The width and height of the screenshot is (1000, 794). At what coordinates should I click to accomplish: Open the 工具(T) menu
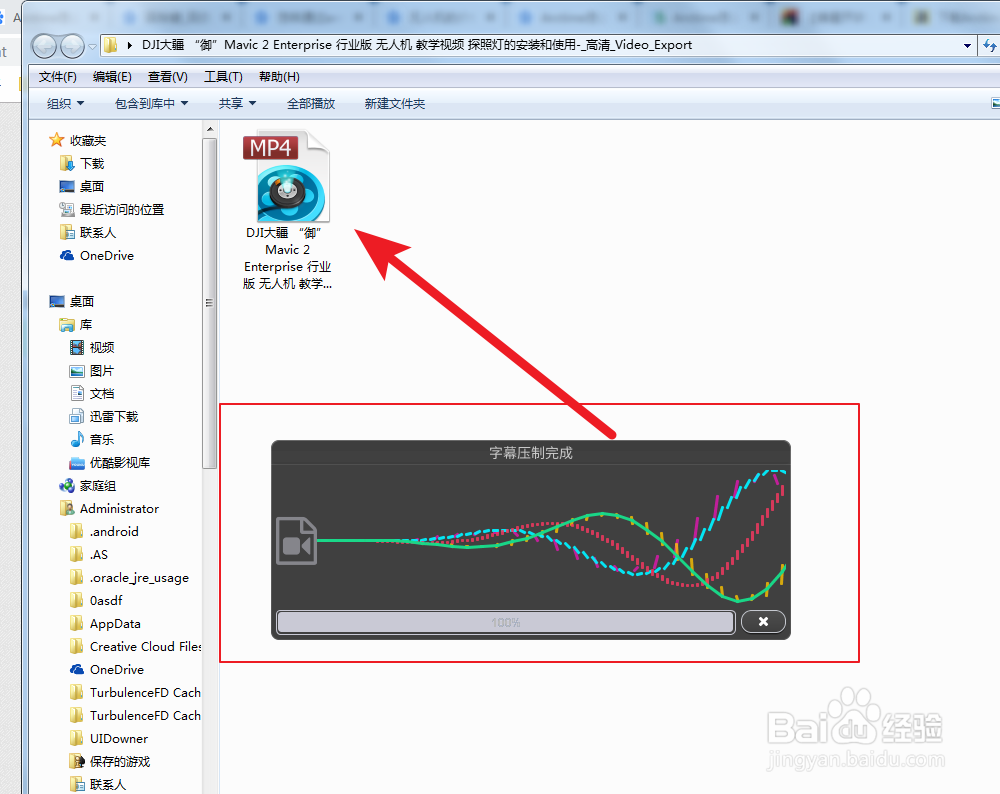[223, 77]
